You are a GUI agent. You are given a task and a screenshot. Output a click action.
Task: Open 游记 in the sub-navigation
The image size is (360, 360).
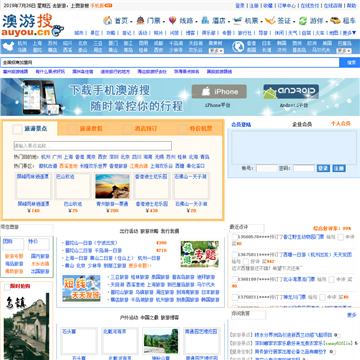tap(127, 33)
